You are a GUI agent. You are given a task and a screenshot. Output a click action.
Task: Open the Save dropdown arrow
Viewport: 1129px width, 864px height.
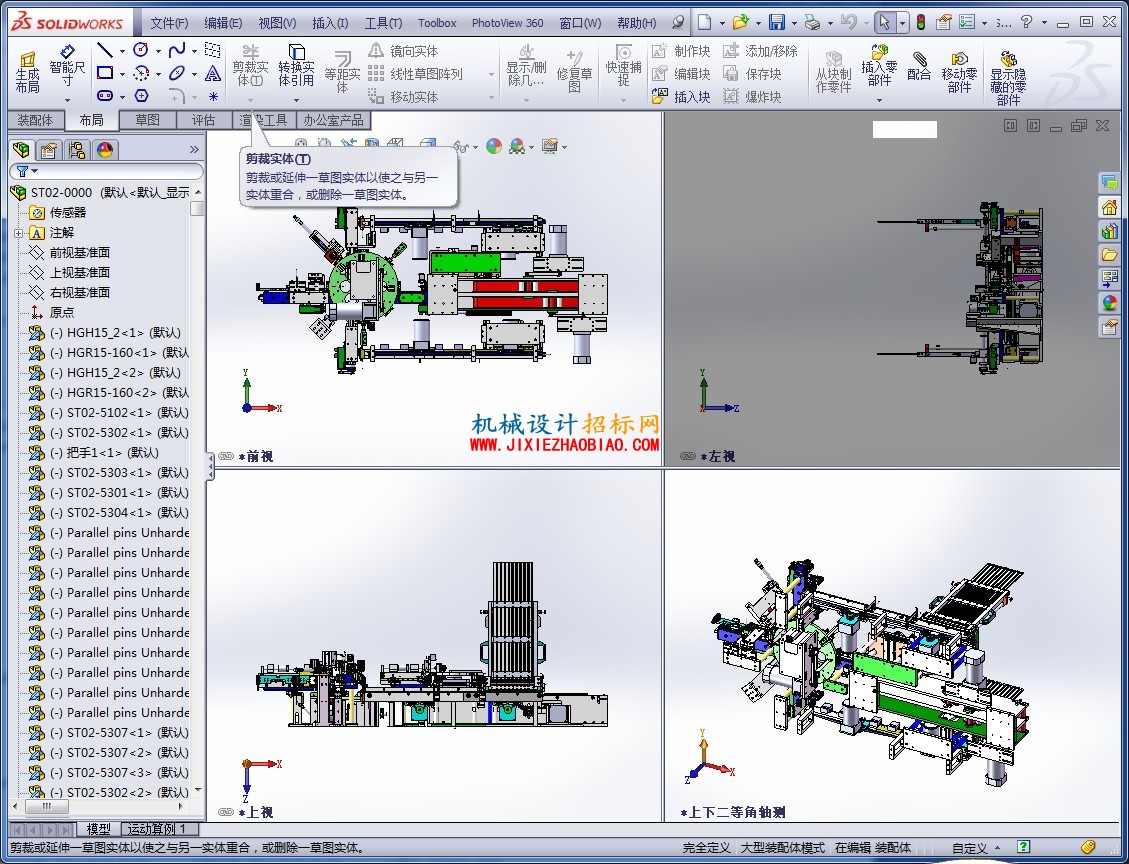[x=794, y=23]
